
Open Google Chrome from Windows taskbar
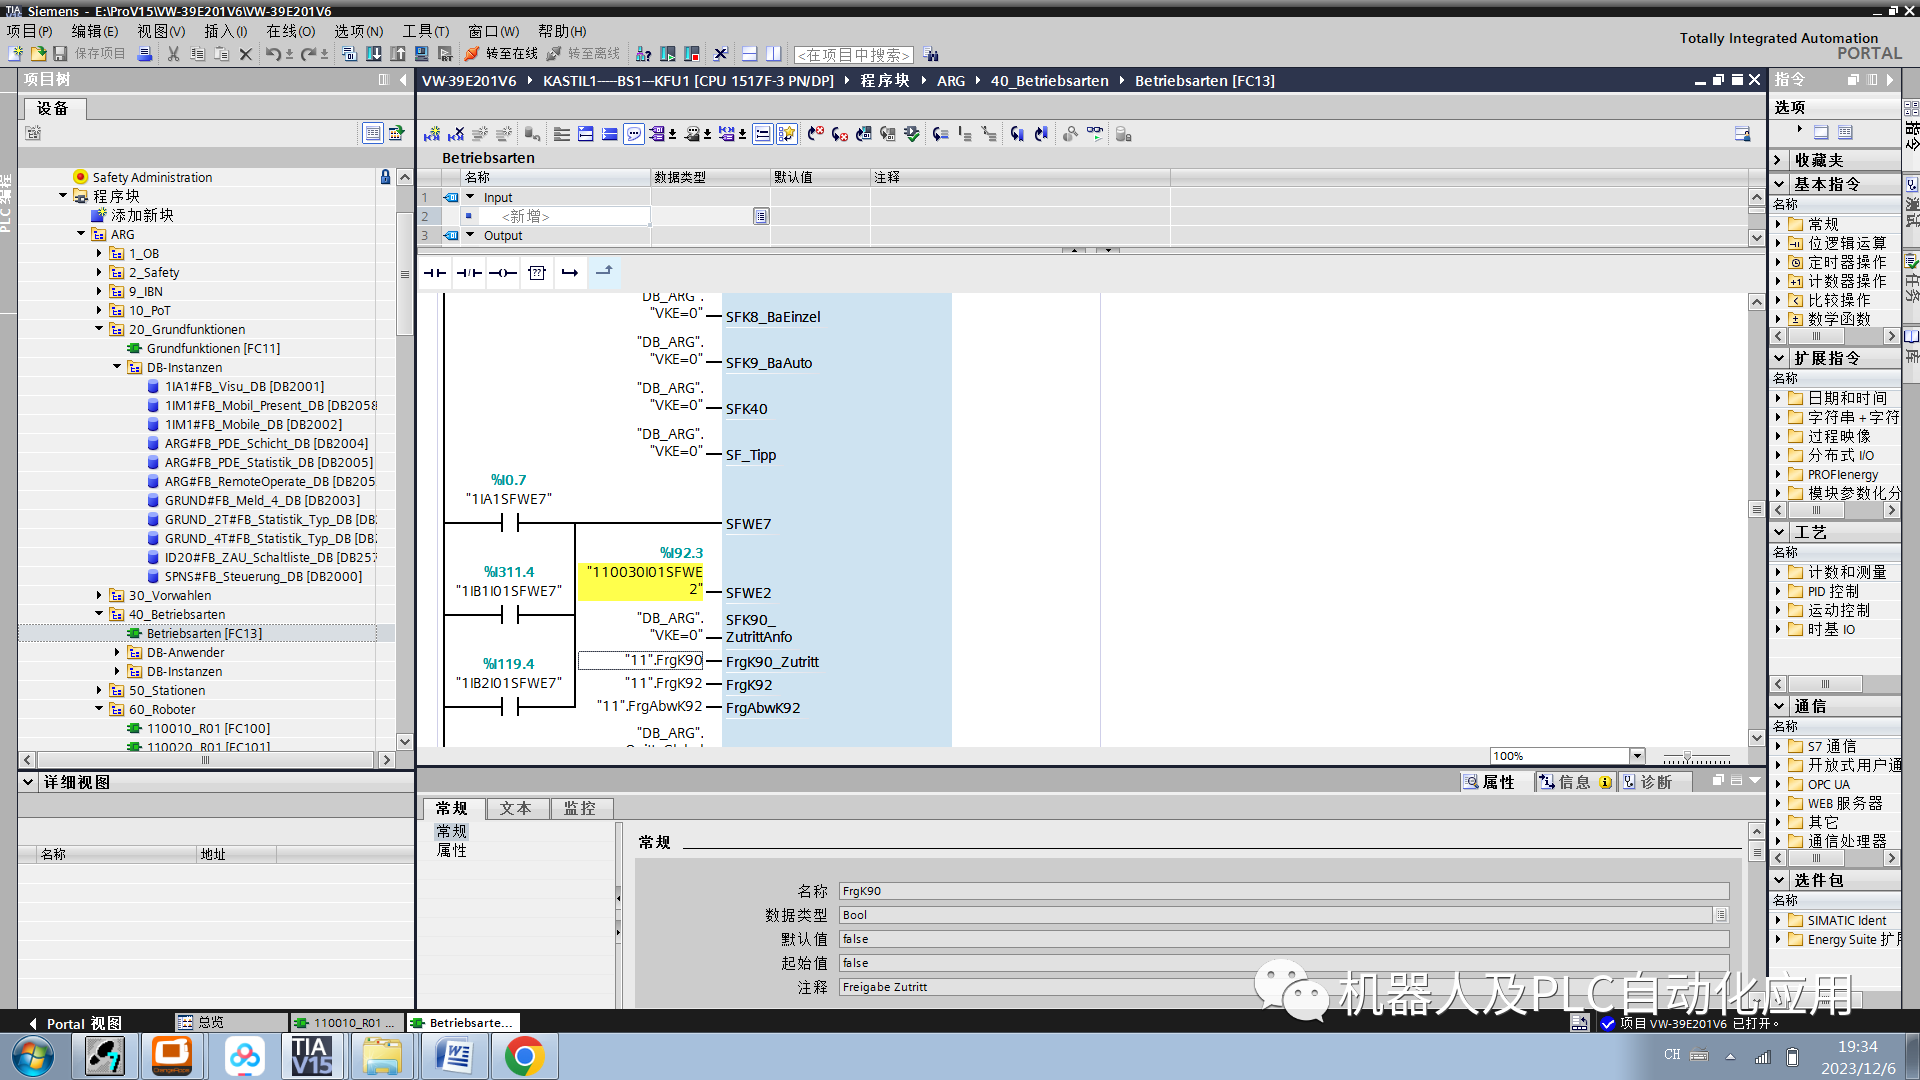524,1057
